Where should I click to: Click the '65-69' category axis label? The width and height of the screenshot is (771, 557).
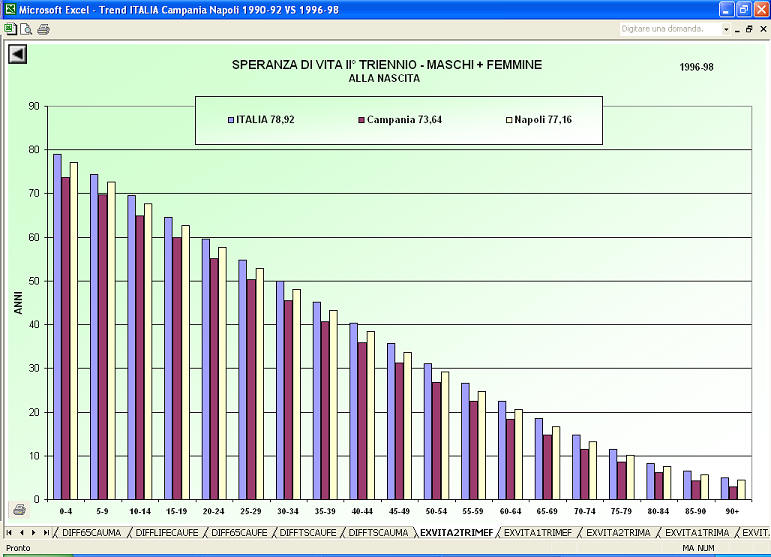[547, 511]
